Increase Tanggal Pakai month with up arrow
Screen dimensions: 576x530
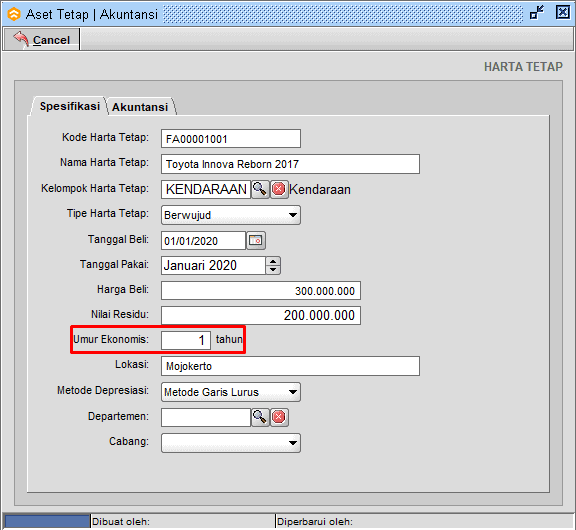[273, 262]
